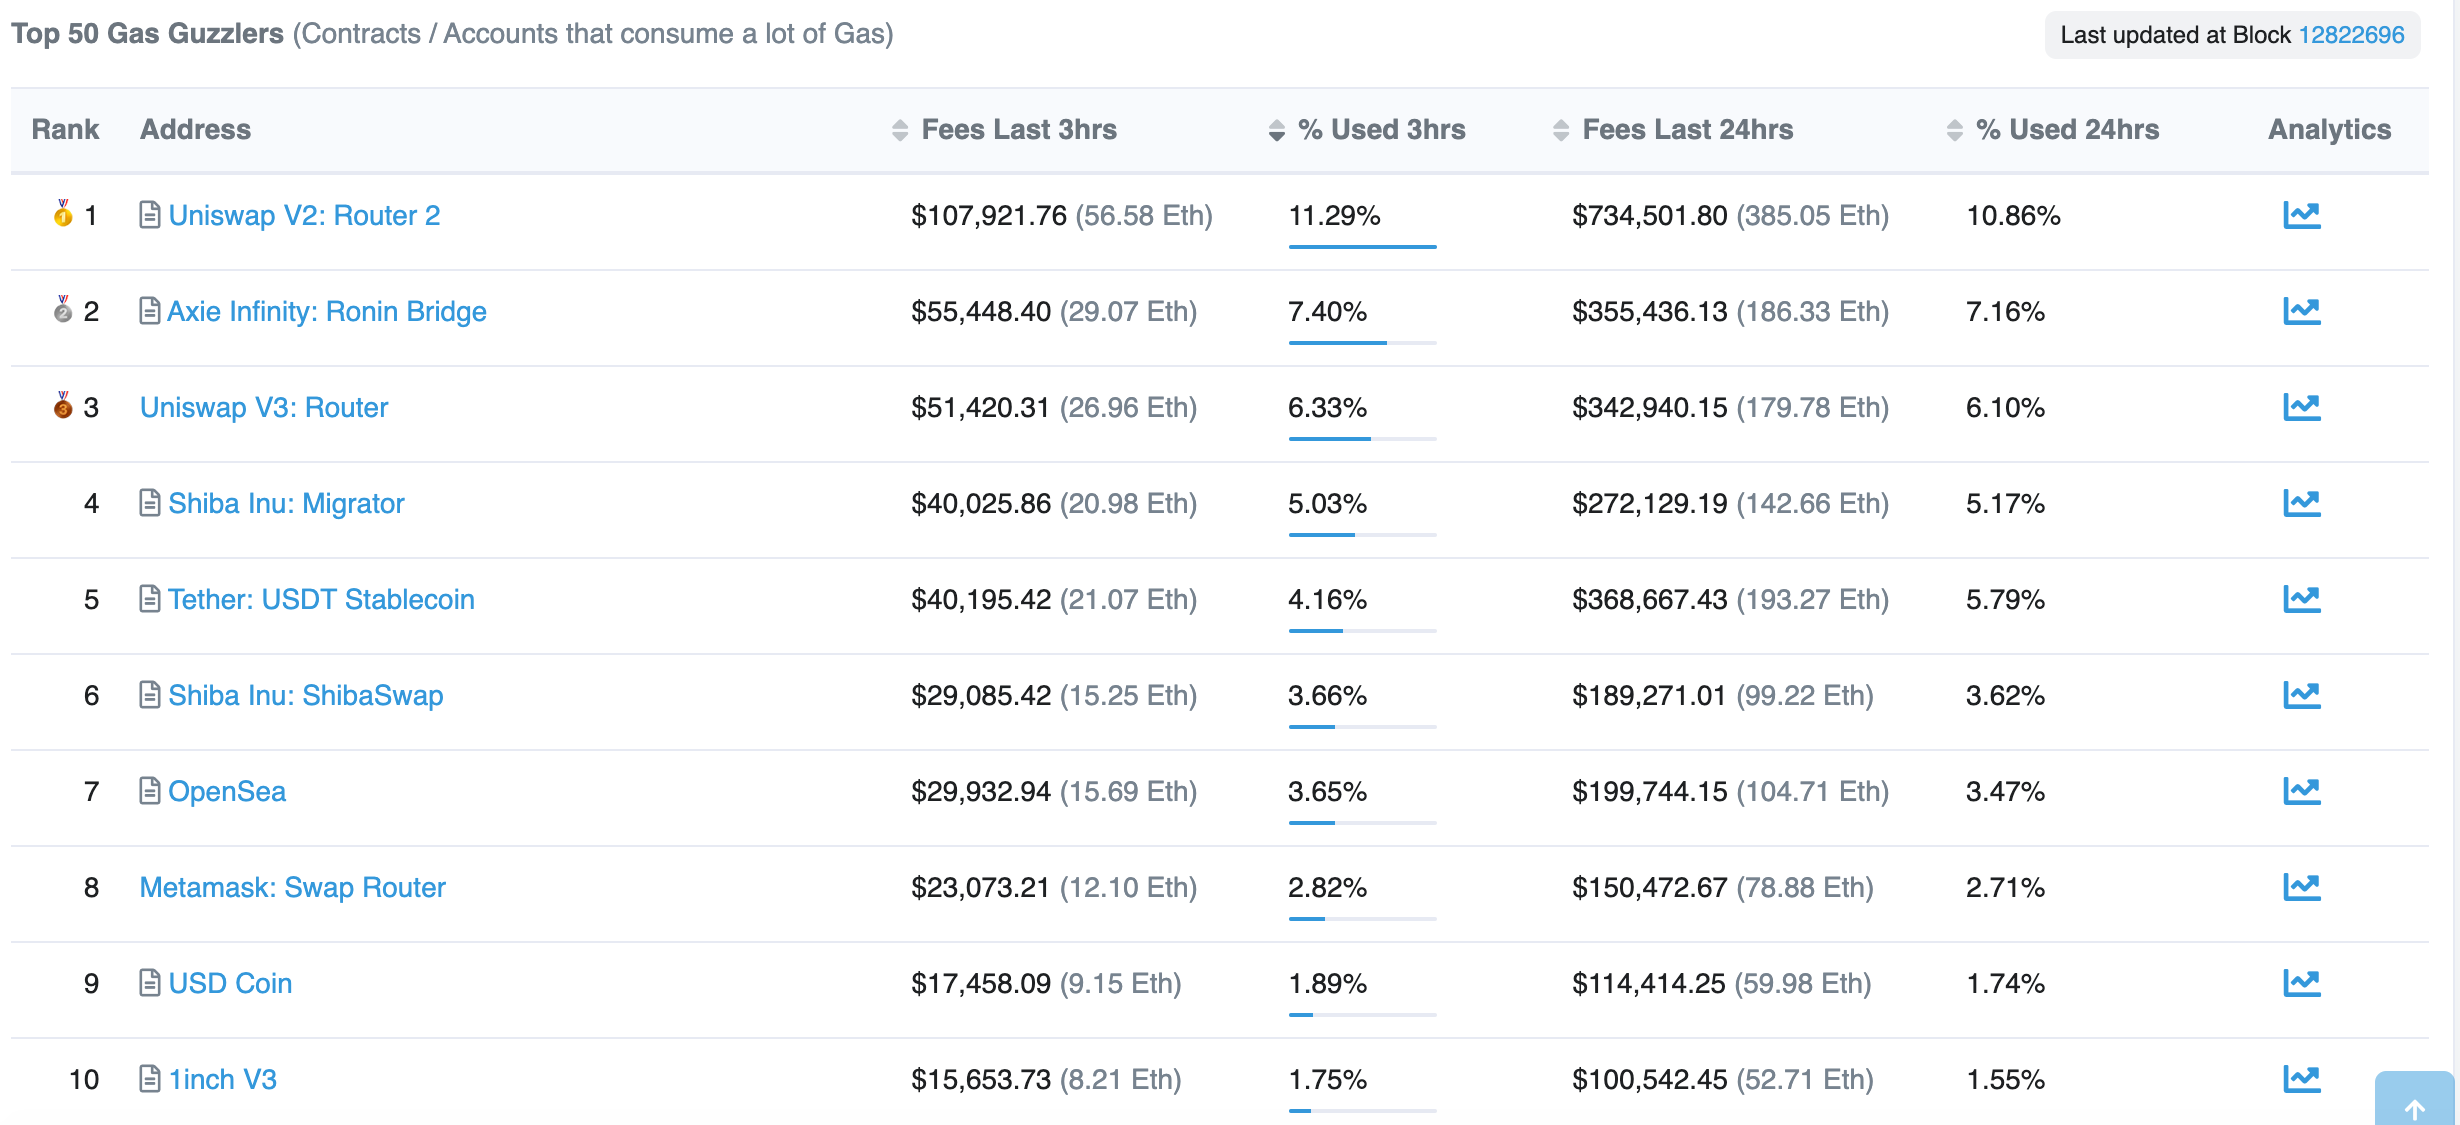Image resolution: width=2460 pixels, height=1125 pixels.
Task: Open OpenSea address link
Action: 227,791
